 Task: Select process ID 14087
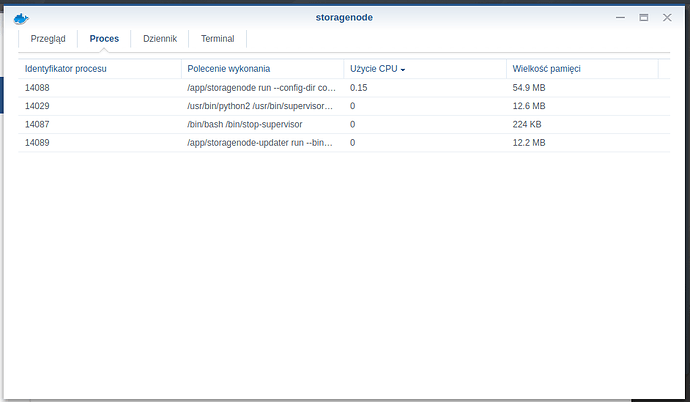point(37,124)
